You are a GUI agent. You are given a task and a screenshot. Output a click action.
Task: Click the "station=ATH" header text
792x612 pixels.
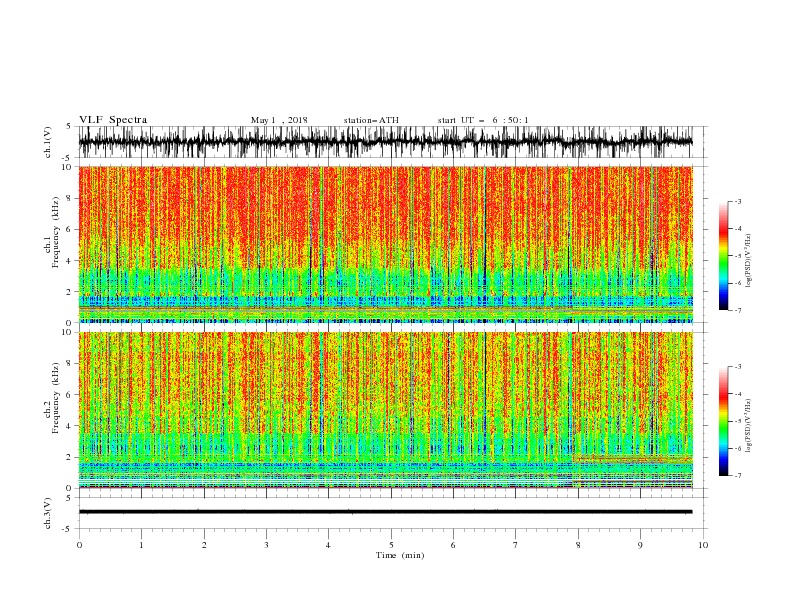[371, 120]
